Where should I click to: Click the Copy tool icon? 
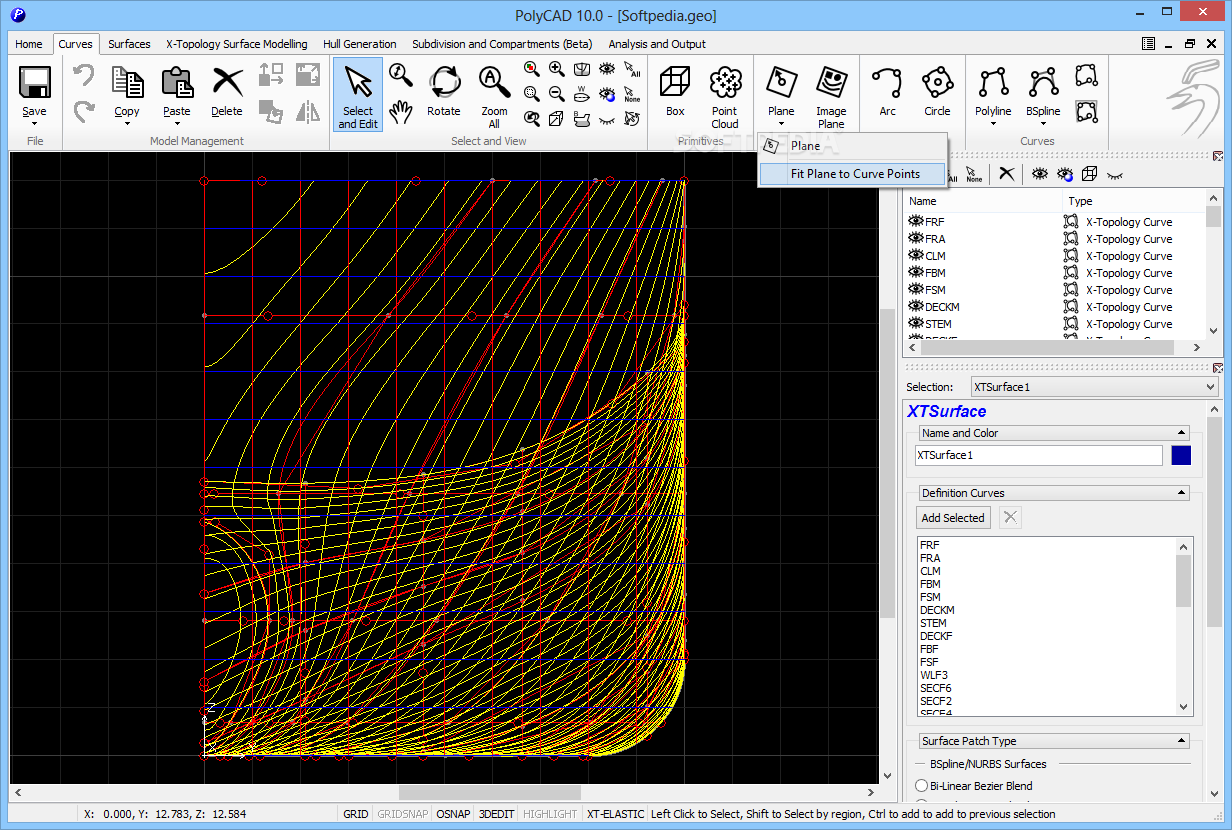[127, 82]
